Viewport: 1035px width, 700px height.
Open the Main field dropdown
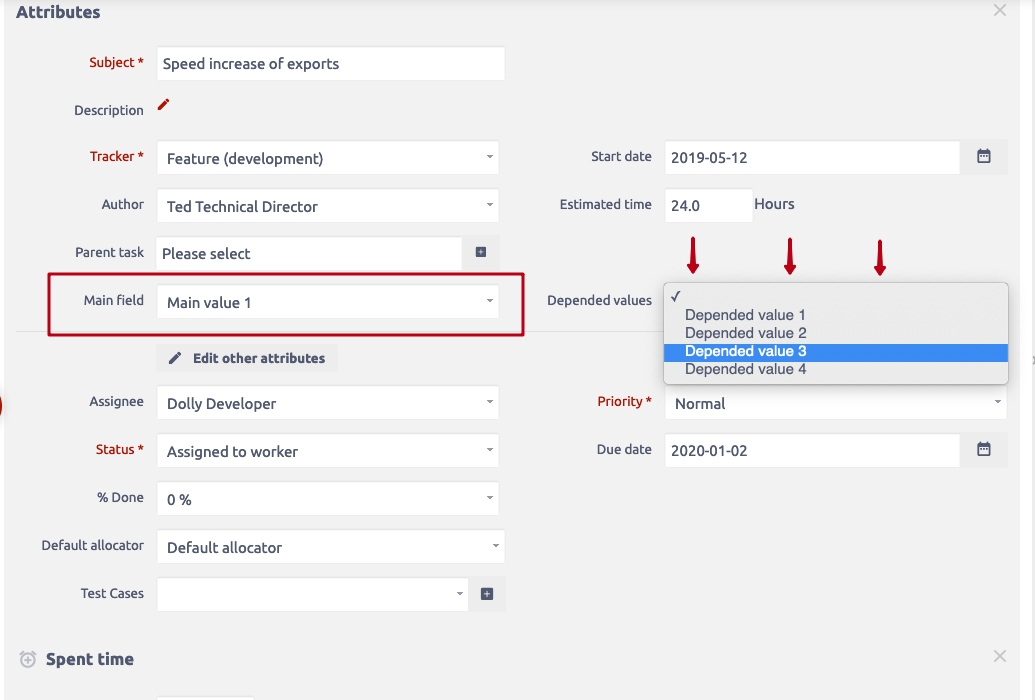tap(327, 302)
